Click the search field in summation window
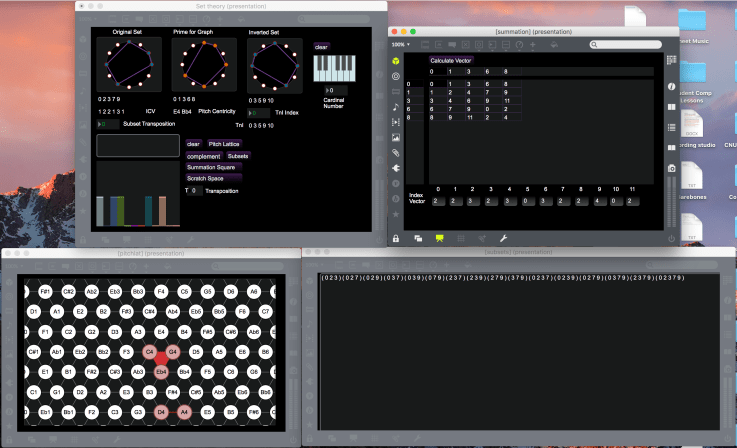This screenshot has width=737, height=448. 626,44
